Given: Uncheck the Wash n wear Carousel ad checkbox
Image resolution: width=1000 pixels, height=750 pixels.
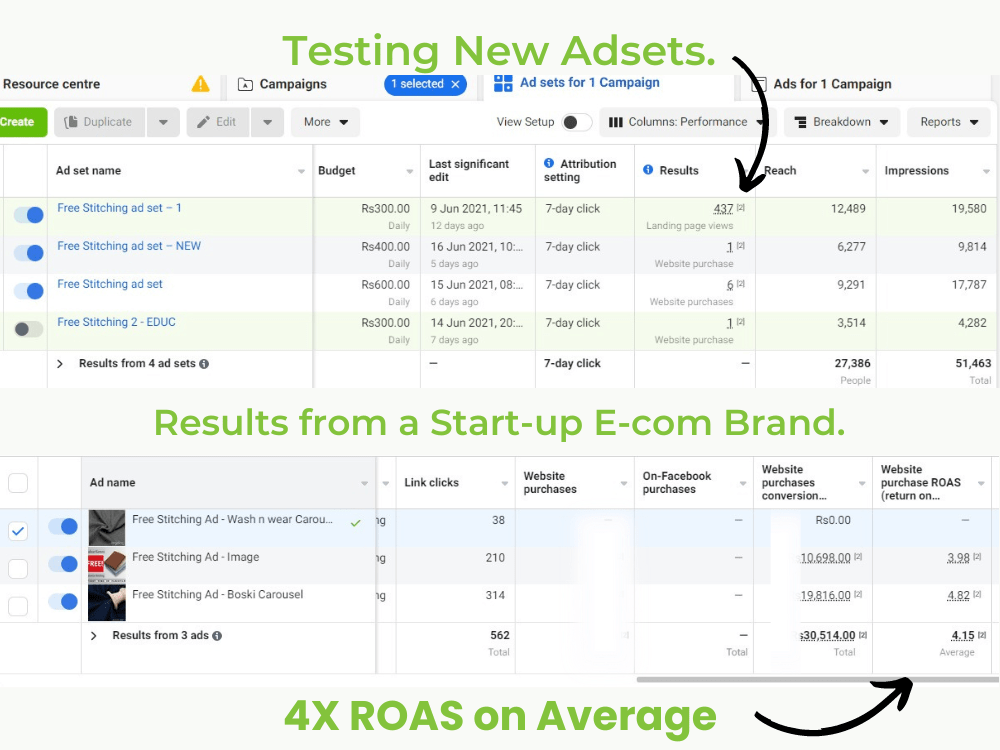Looking at the screenshot, I should (x=18, y=531).
